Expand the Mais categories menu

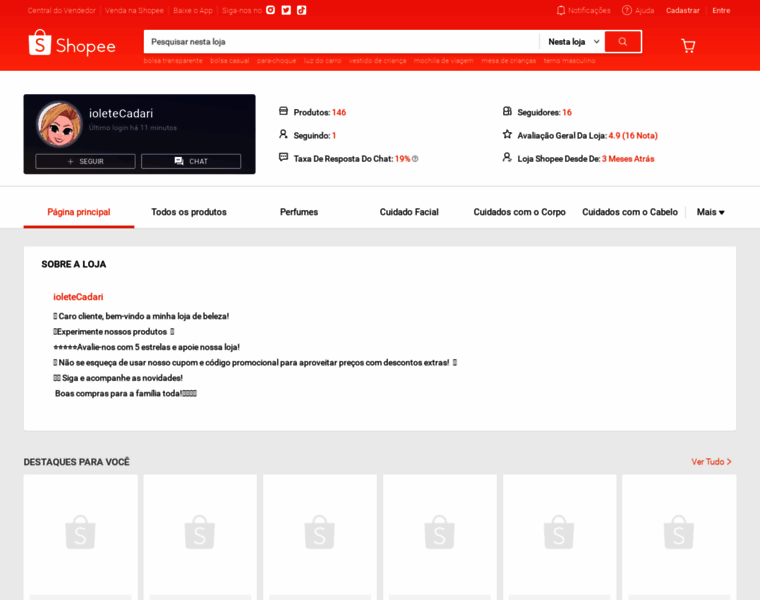tap(711, 212)
